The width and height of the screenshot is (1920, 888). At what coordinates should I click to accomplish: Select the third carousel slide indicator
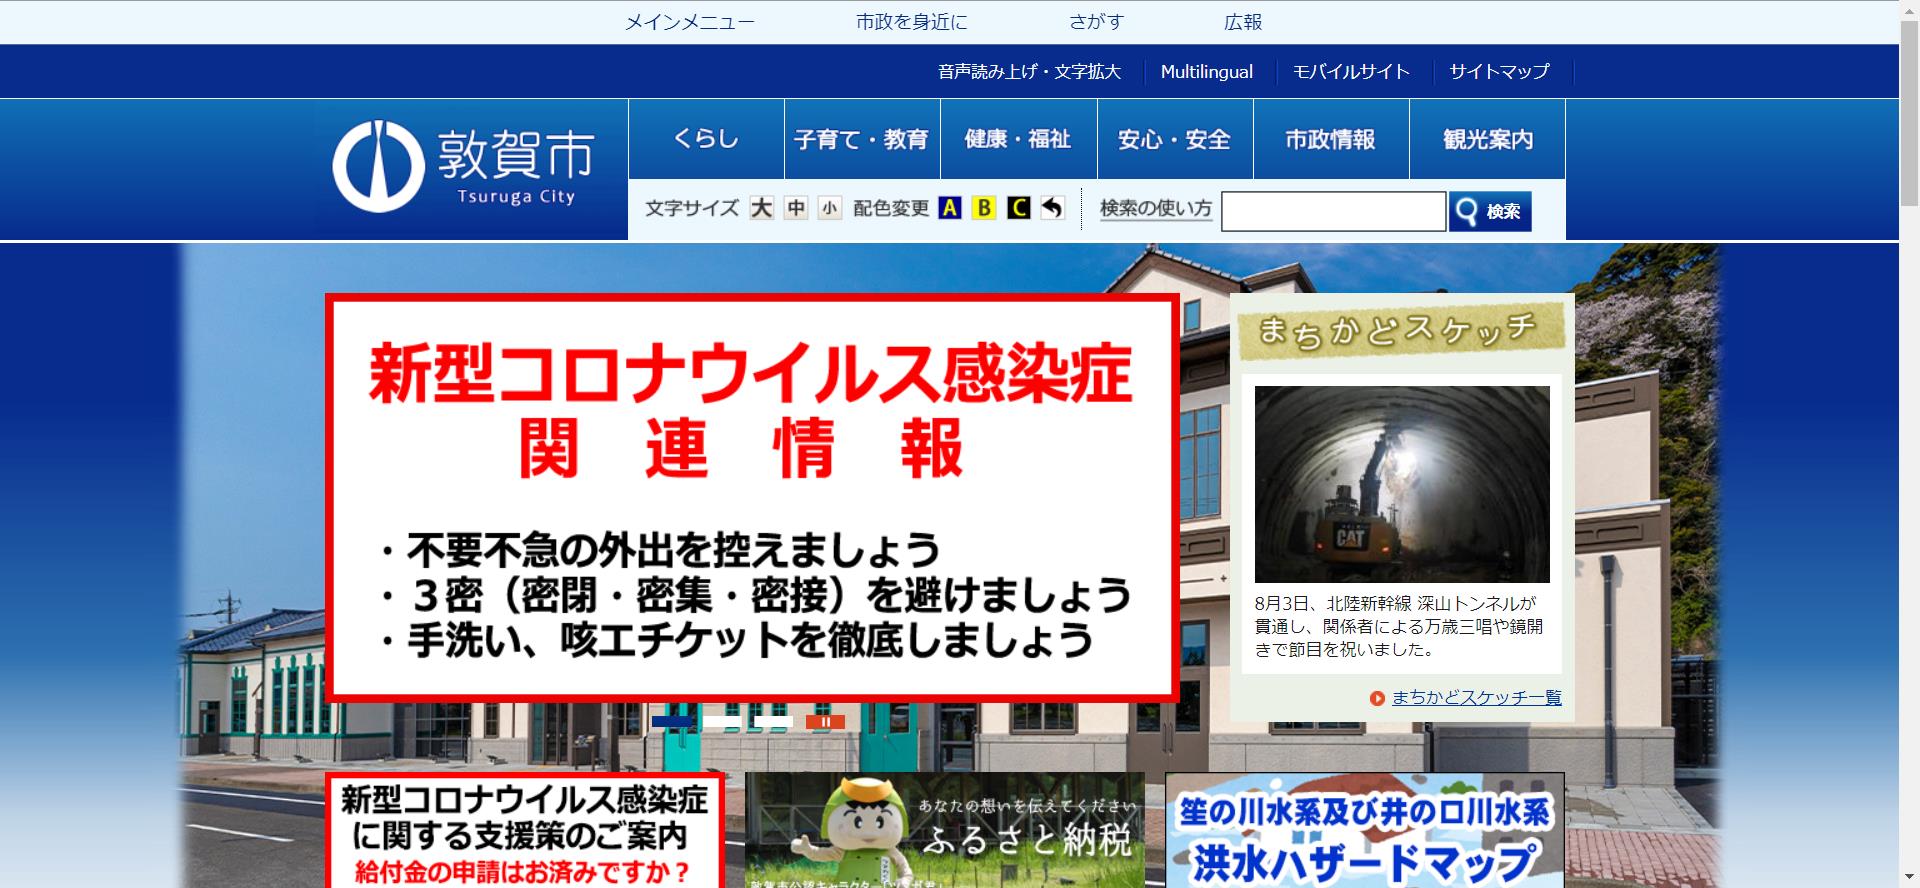[773, 721]
